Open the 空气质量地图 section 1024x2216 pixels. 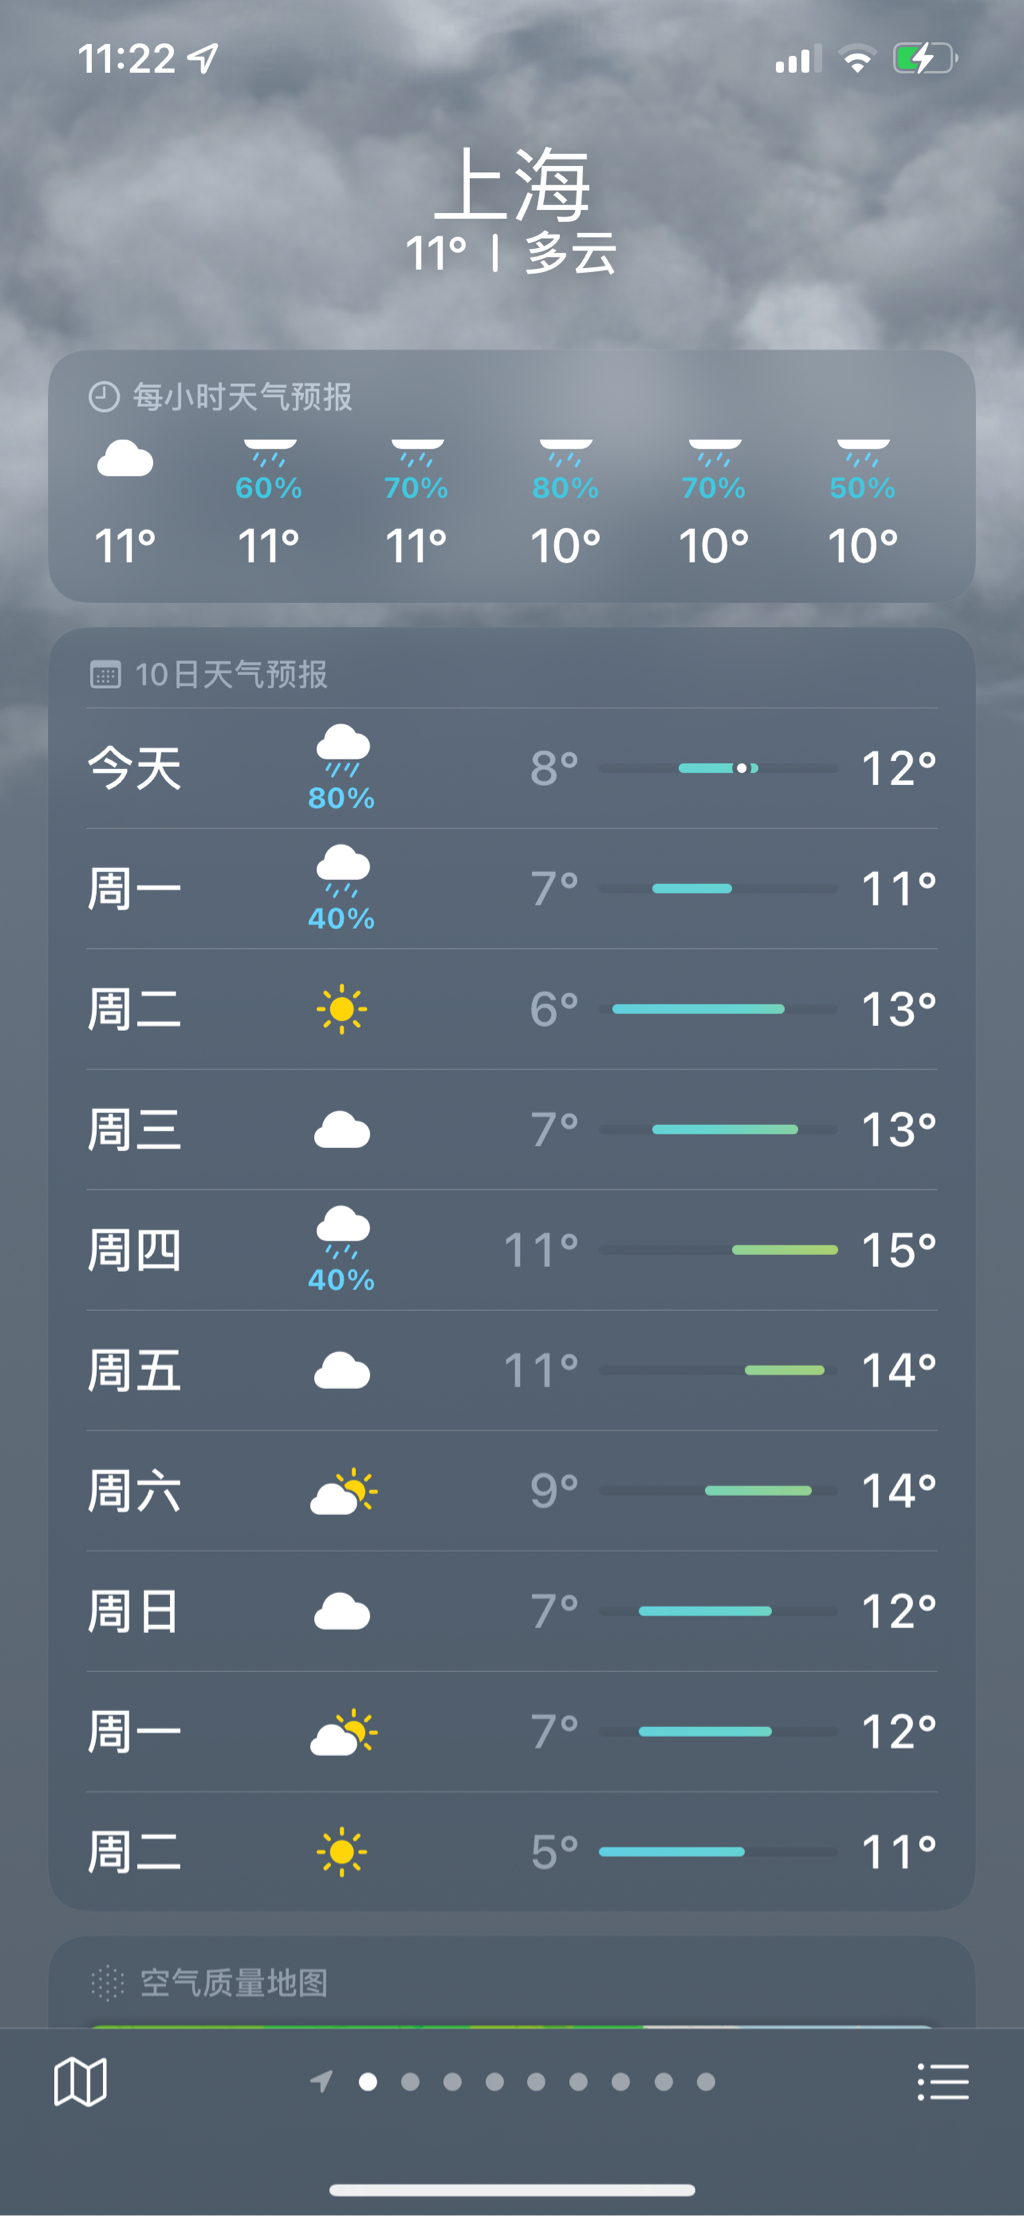pos(234,1982)
